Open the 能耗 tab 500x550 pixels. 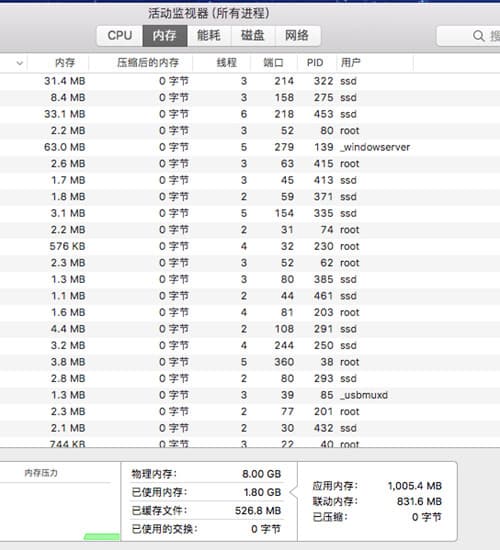(209, 35)
